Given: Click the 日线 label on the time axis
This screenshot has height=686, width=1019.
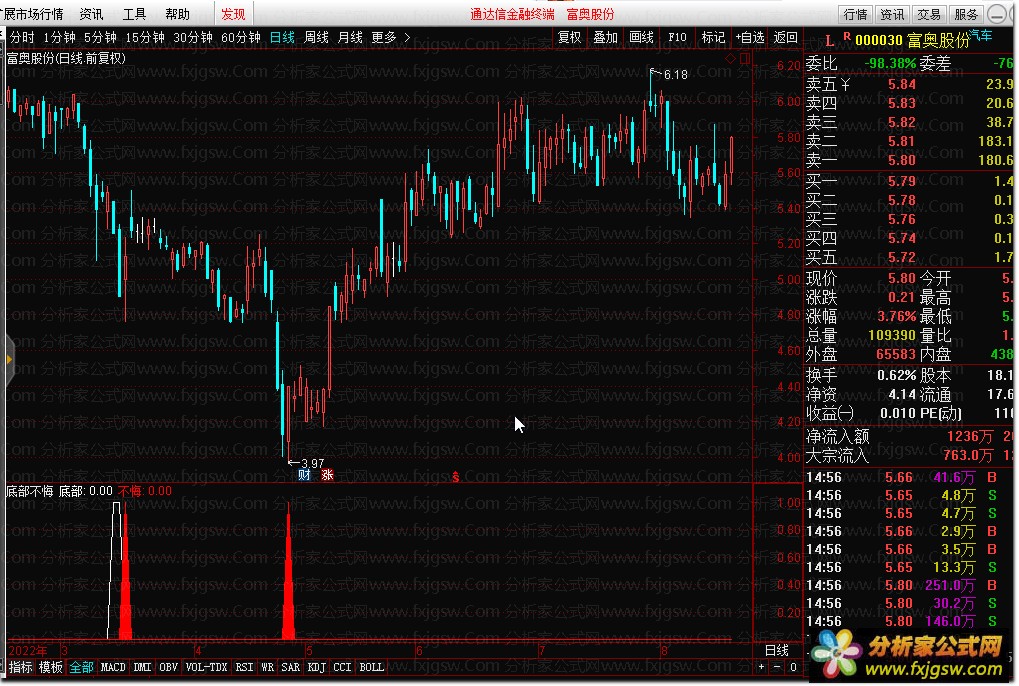Looking at the screenshot, I should (777, 650).
